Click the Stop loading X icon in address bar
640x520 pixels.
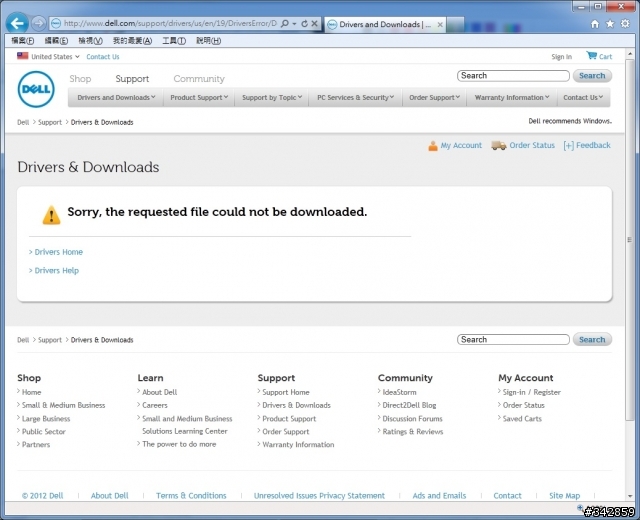(314, 24)
